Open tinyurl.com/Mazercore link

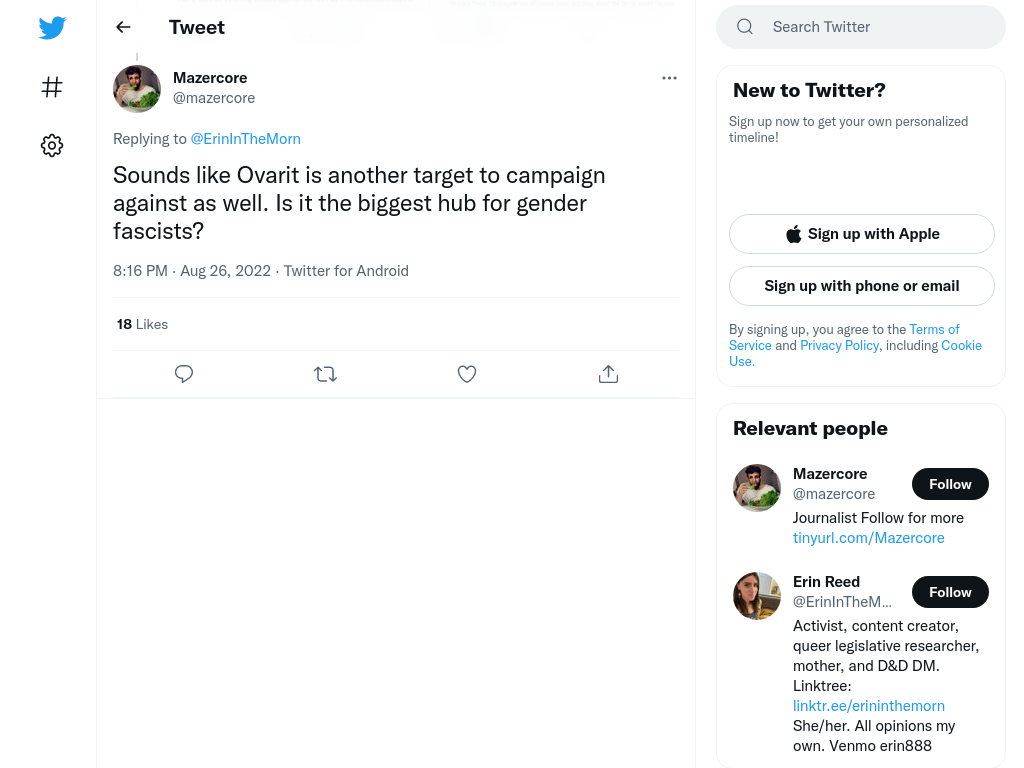(869, 538)
